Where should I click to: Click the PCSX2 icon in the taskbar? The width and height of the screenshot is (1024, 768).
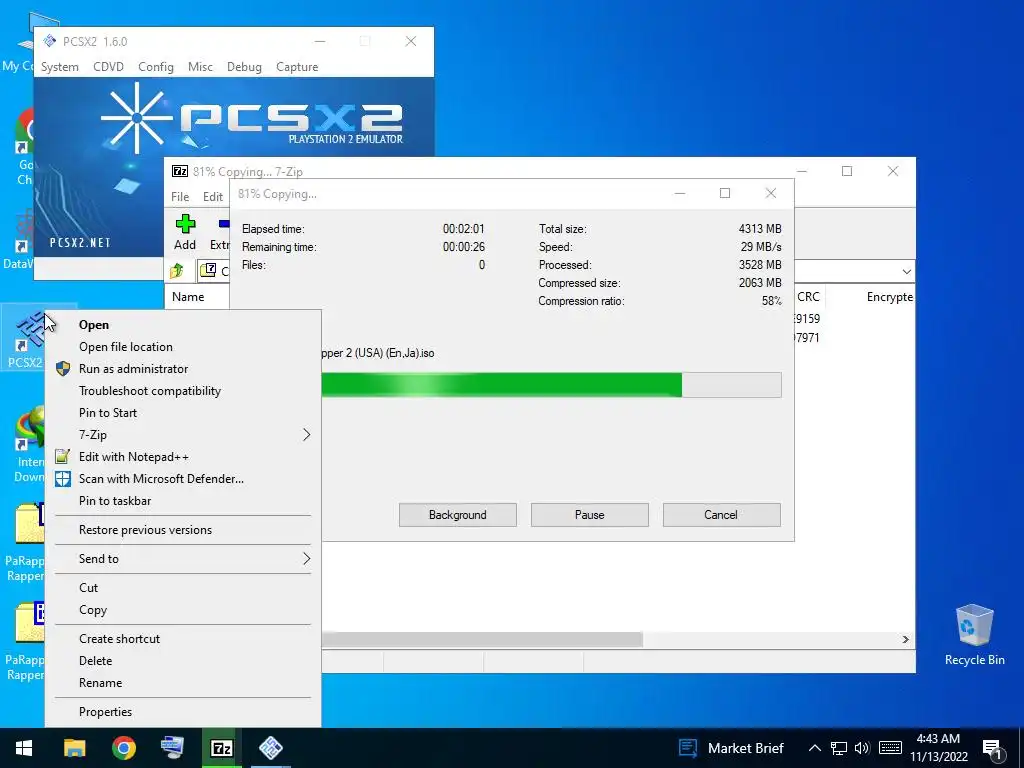click(x=270, y=748)
